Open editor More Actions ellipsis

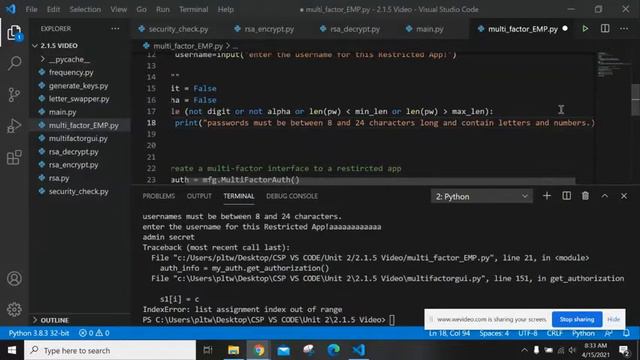[x=624, y=29]
